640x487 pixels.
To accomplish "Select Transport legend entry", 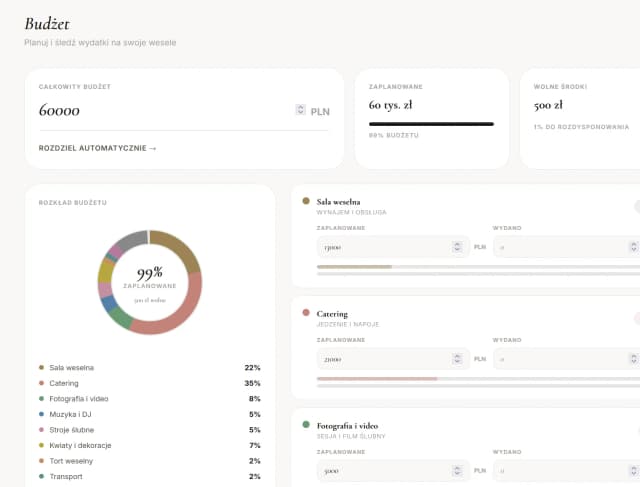I will coord(149,476).
